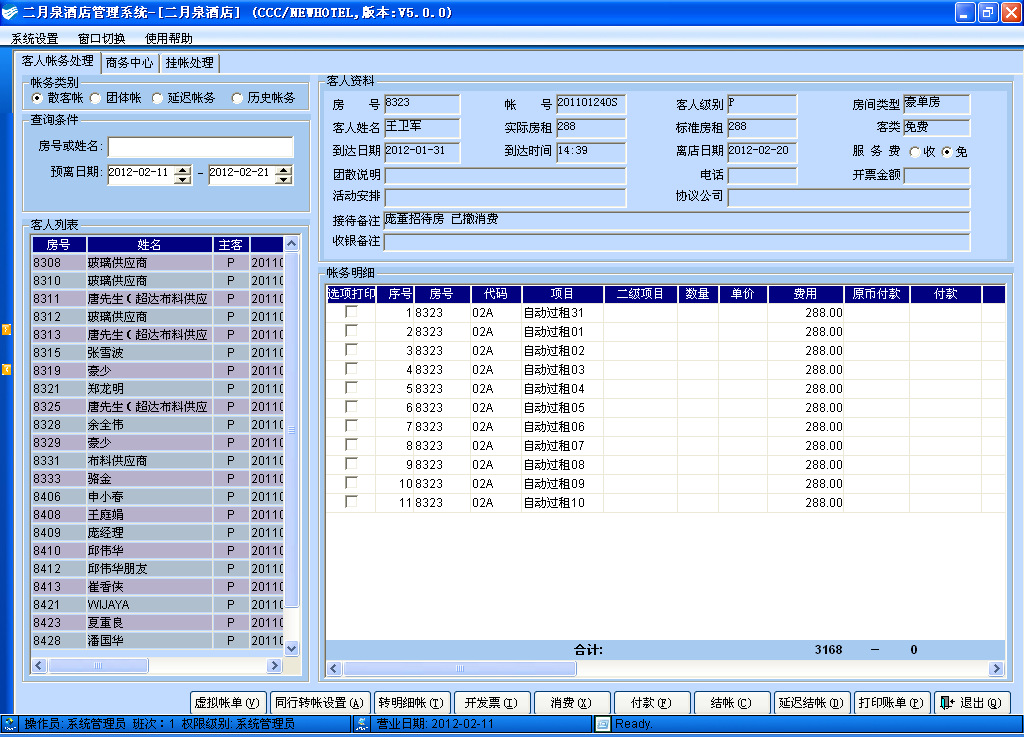Select 散客帐 radio button
Image resolution: width=1024 pixels, height=737 pixels.
37,98
